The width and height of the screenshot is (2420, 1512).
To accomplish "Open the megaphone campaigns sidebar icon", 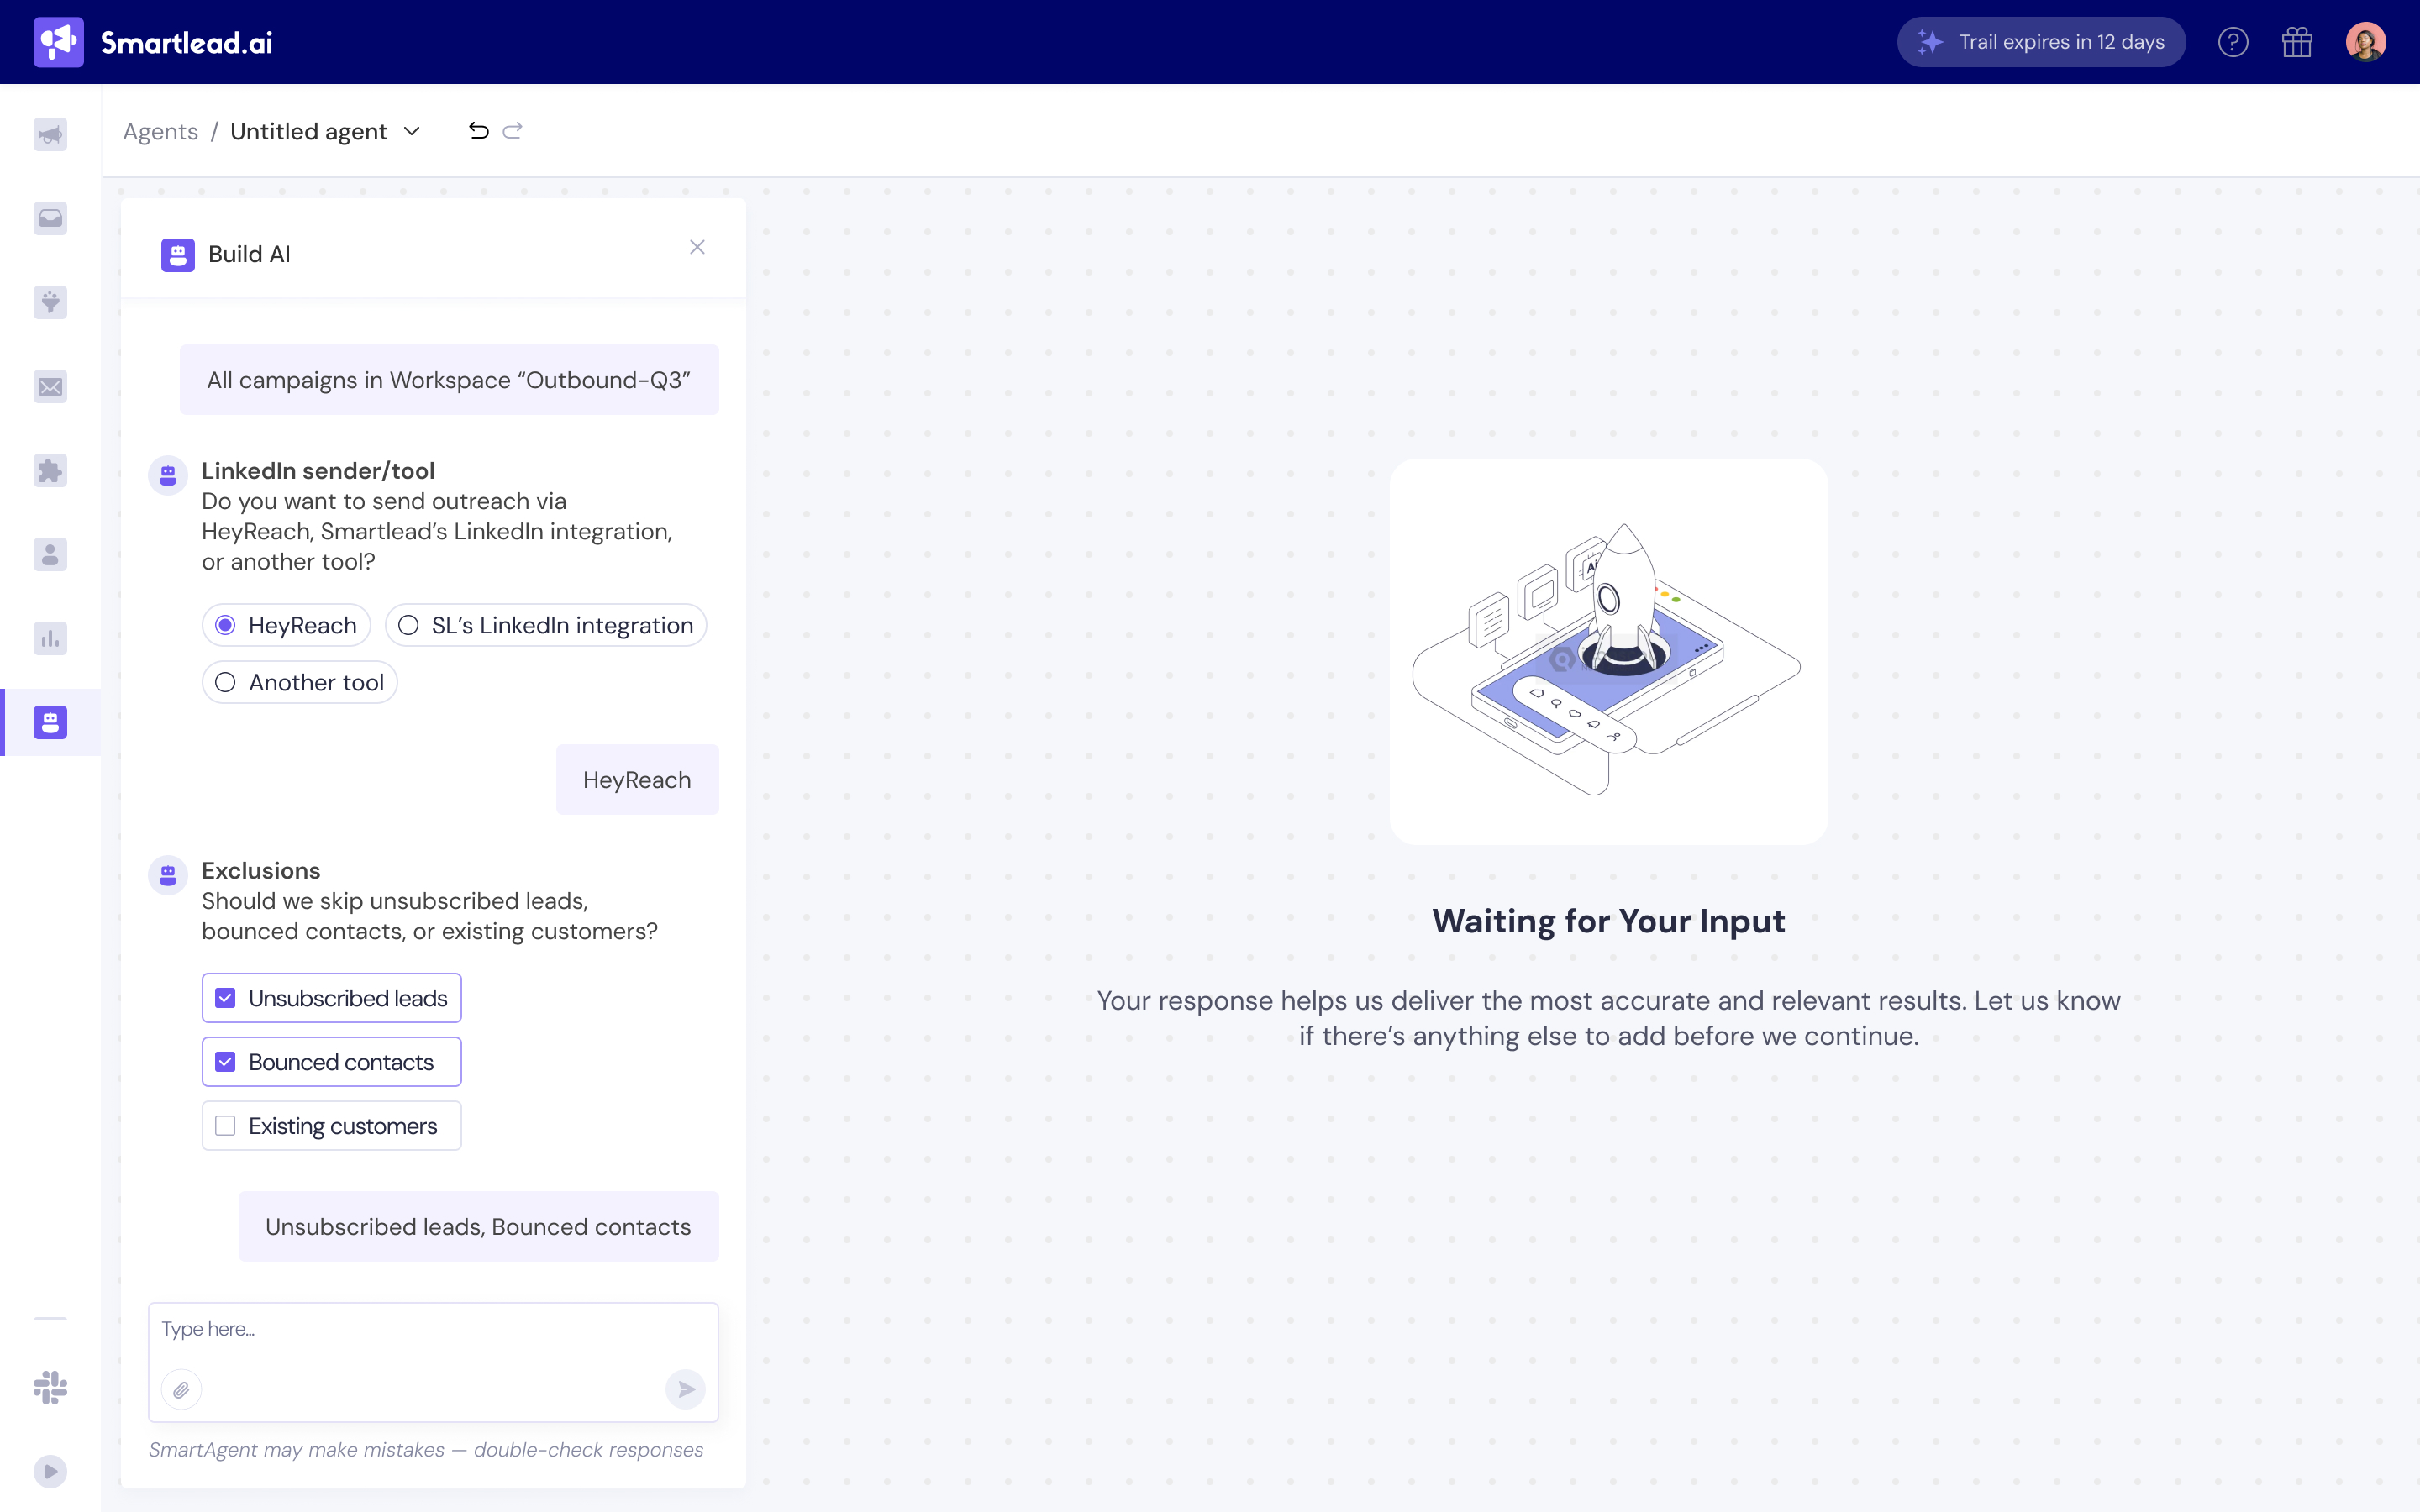I will click(50, 134).
